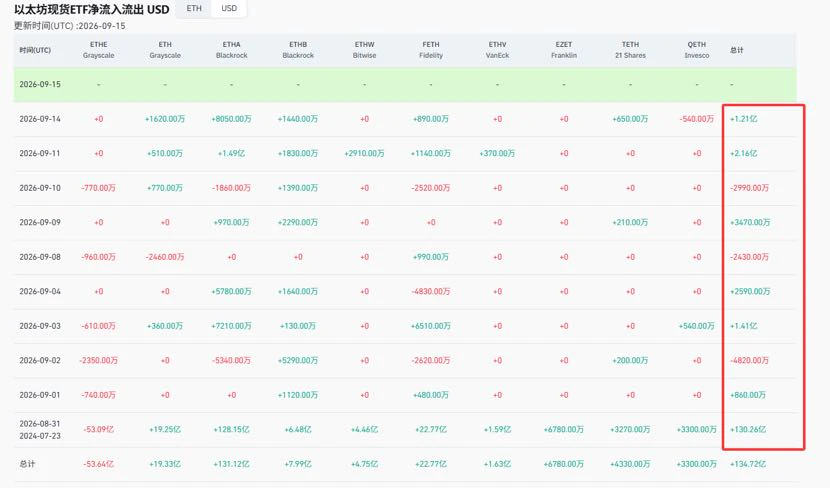Screen dimensions: 830x488
Task: Click the +860.00万 total value
Action: pos(747,395)
